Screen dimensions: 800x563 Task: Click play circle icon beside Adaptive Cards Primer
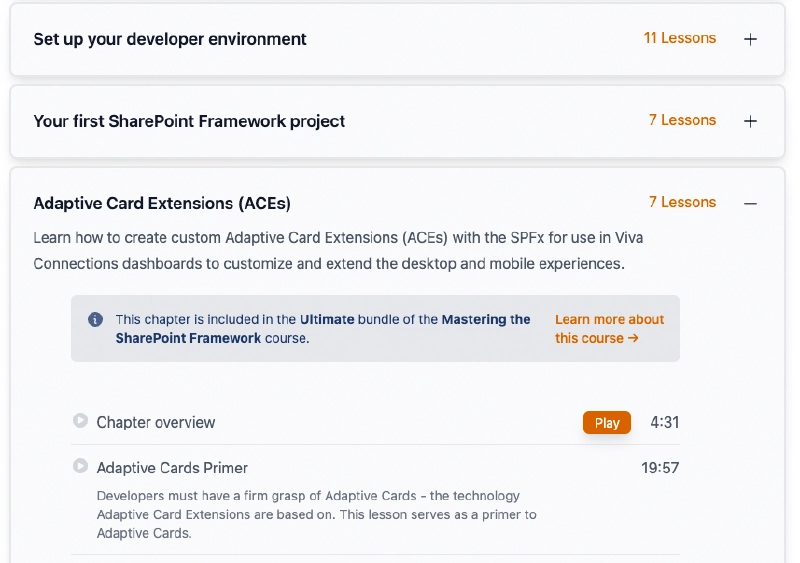[x=81, y=466]
